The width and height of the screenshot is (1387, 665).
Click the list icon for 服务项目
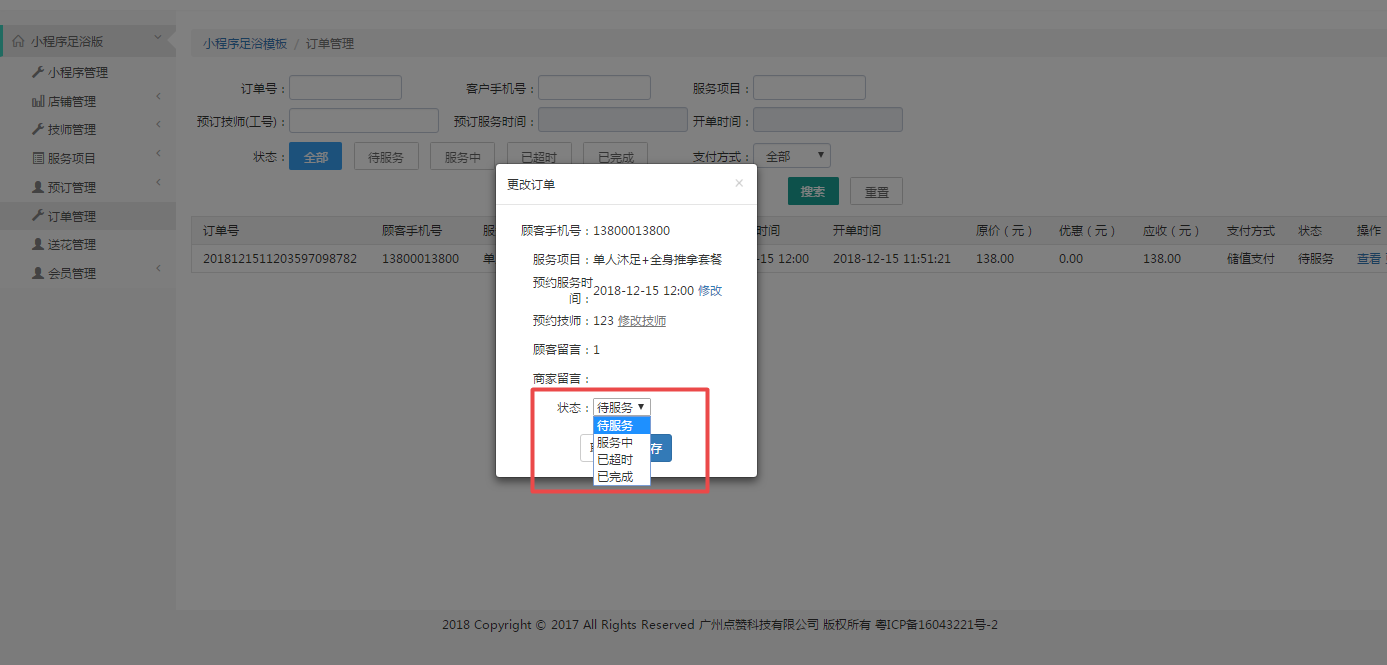click(x=38, y=158)
